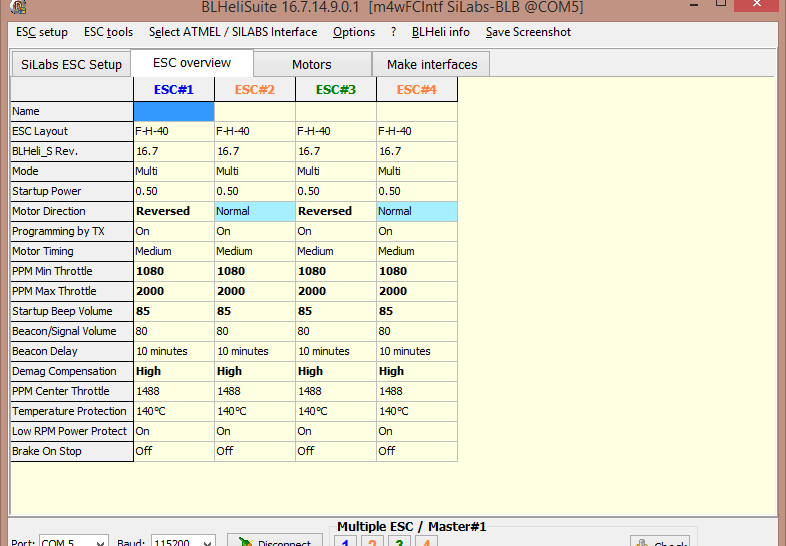The height and width of the screenshot is (546, 786).
Task: Click ESC#3 Demag Compensation High cell
Action: (x=336, y=372)
